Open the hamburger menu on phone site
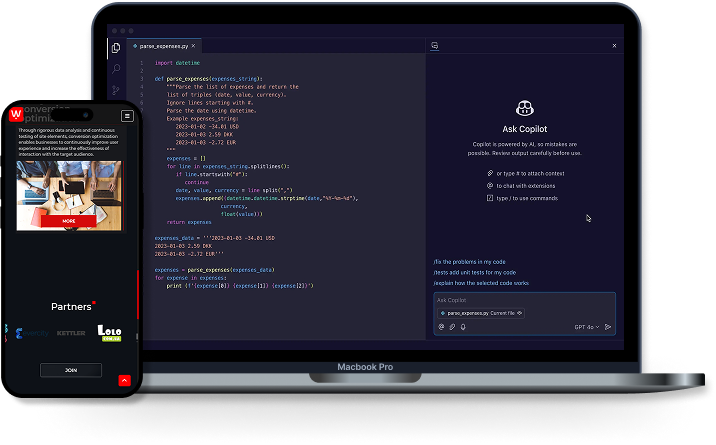This screenshot has width=716, height=445. (127, 116)
